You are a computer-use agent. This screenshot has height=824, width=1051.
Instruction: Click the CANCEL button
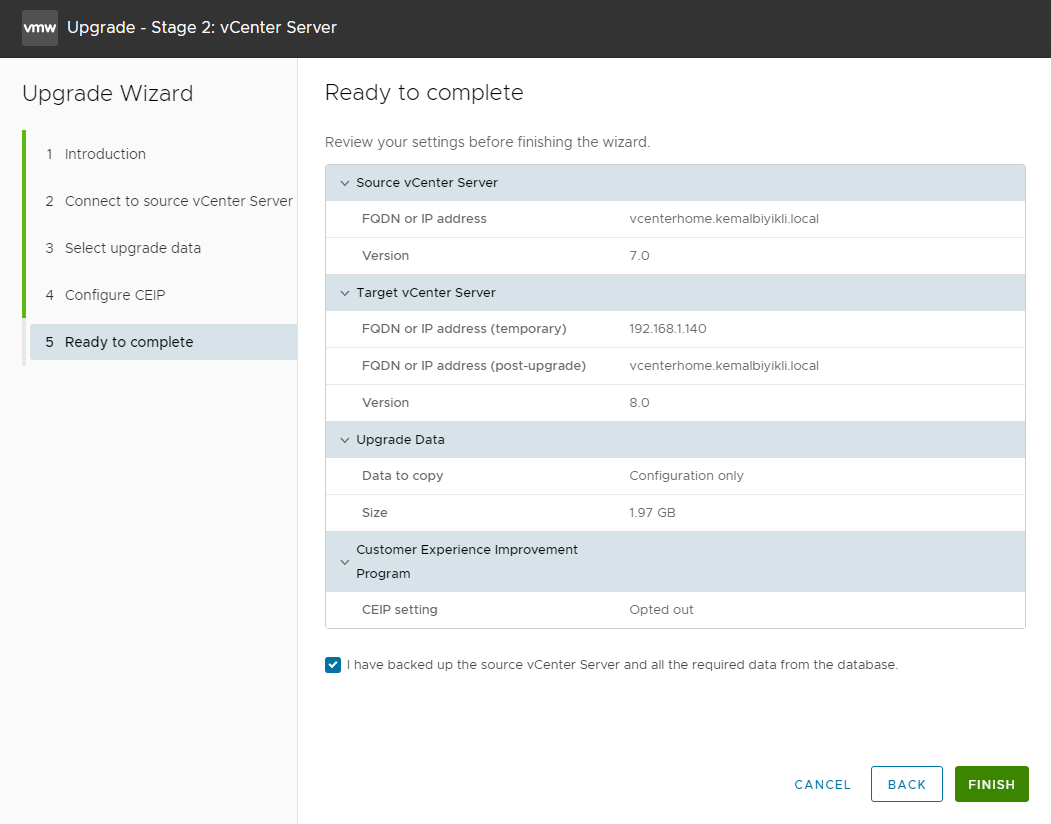point(822,784)
